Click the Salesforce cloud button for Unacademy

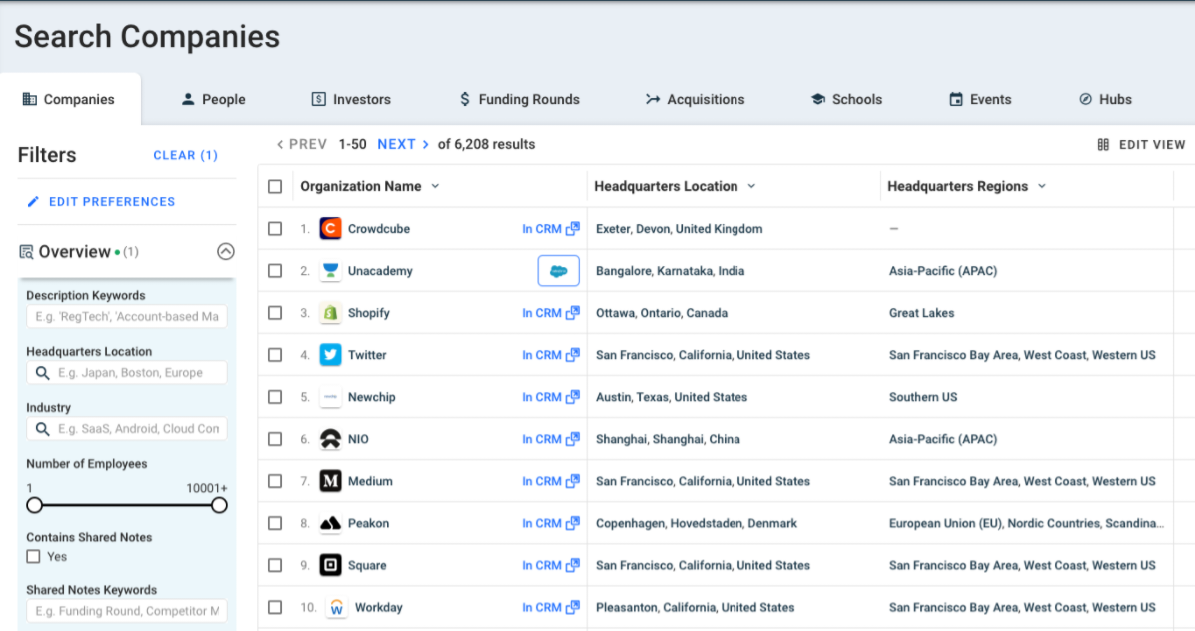[x=559, y=271]
